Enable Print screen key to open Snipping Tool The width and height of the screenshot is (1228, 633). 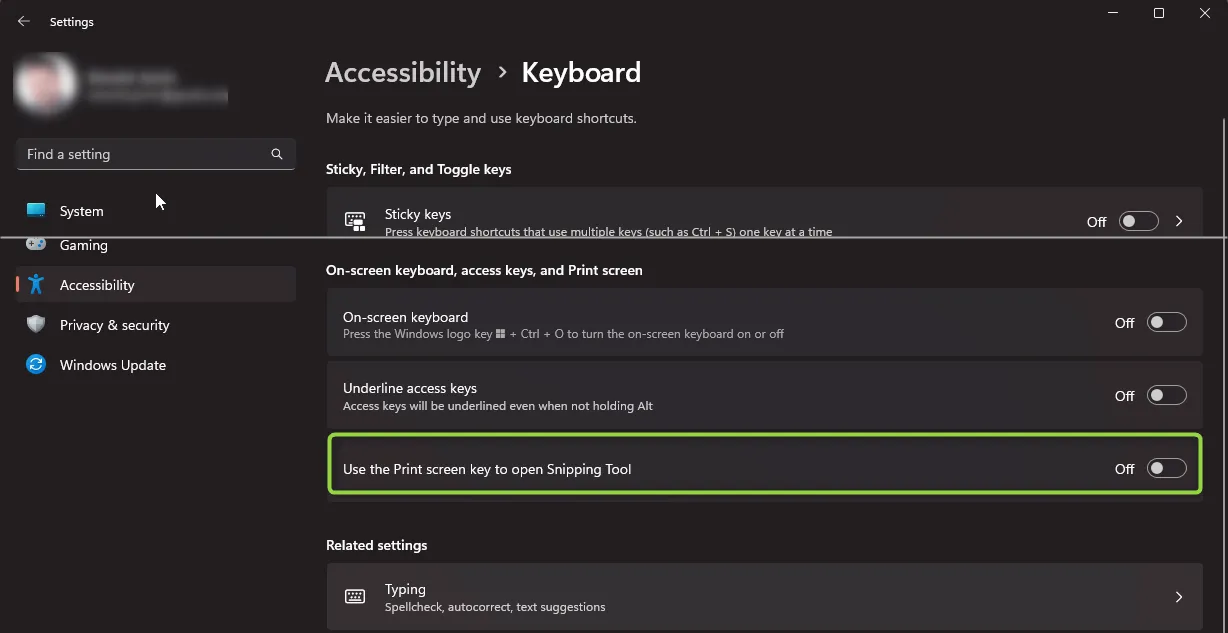pyautogui.click(x=1166, y=468)
